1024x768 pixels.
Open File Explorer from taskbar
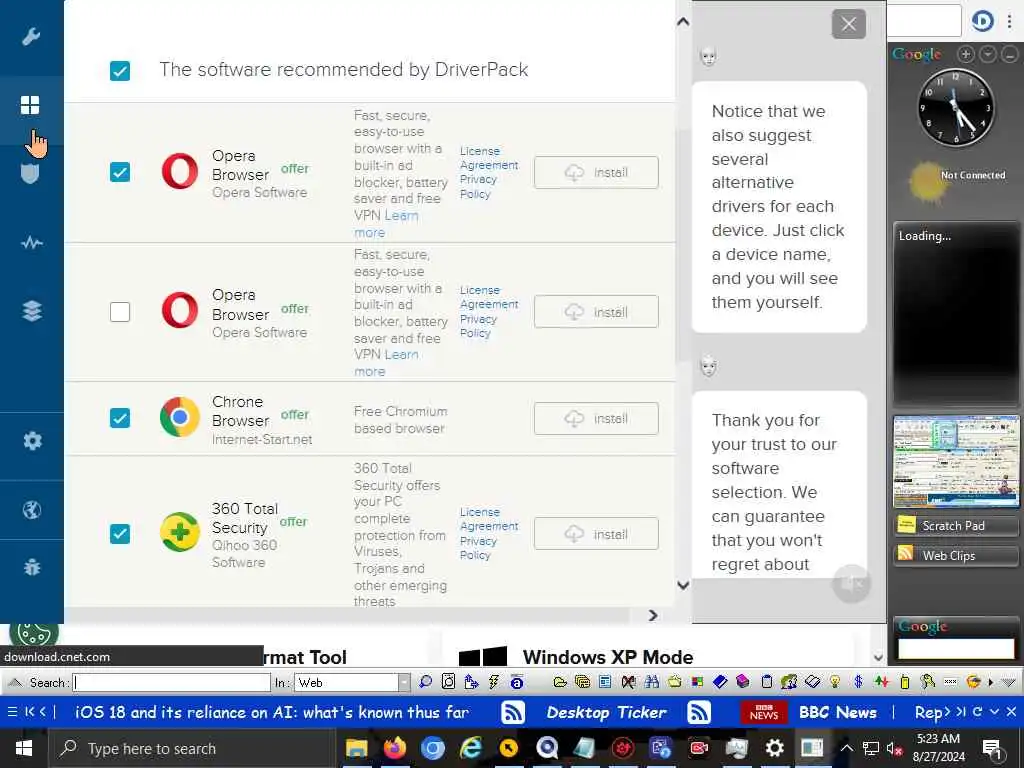click(357, 748)
